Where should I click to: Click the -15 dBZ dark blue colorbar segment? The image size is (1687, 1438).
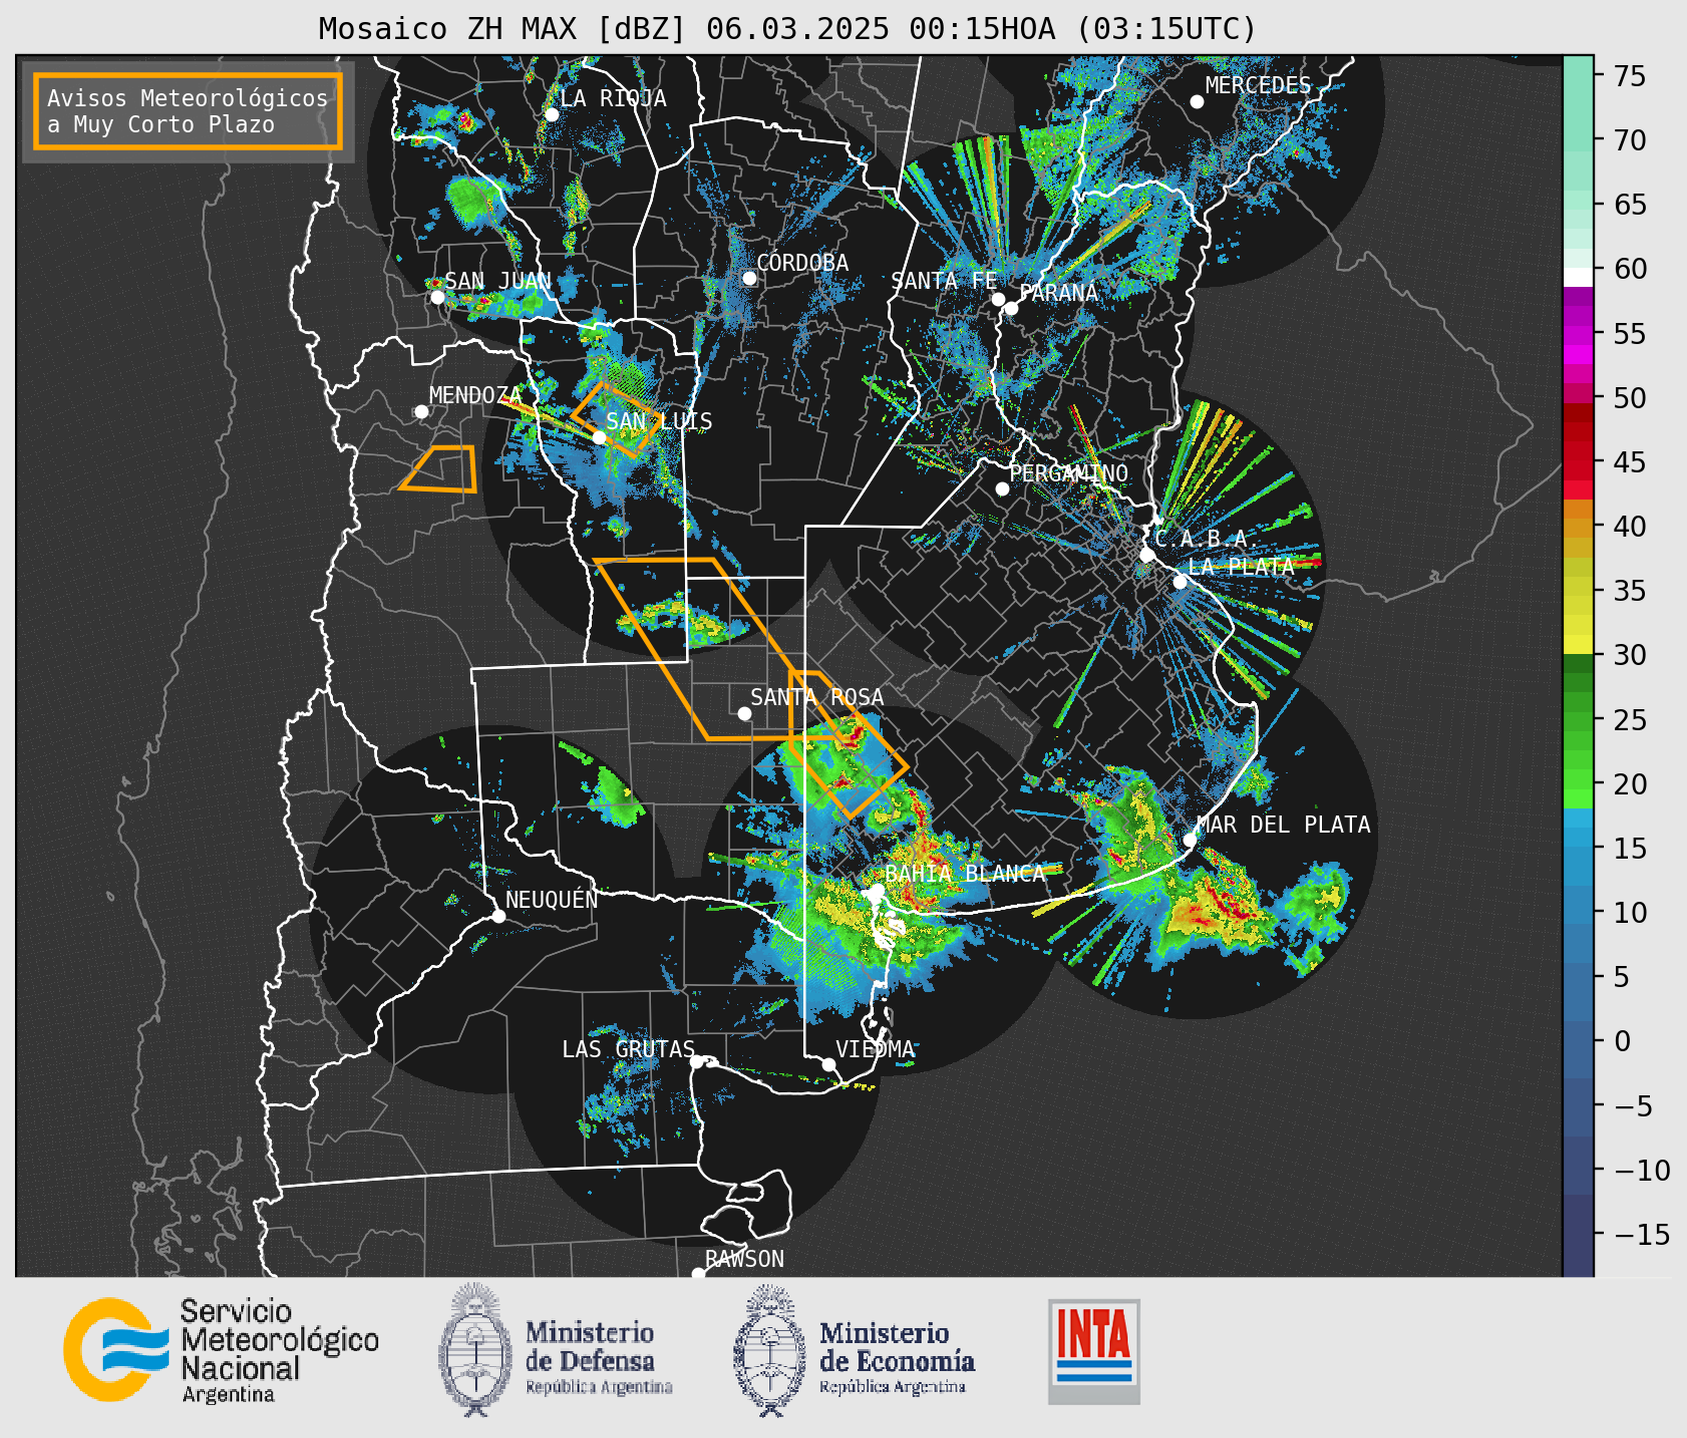pos(1577,1234)
